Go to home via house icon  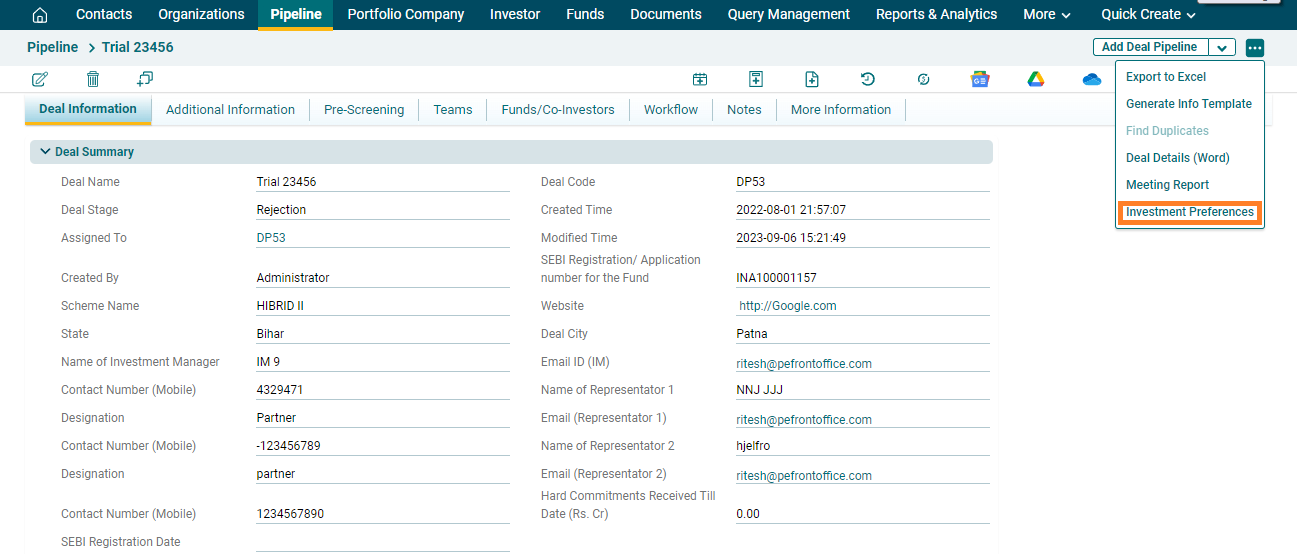point(40,15)
